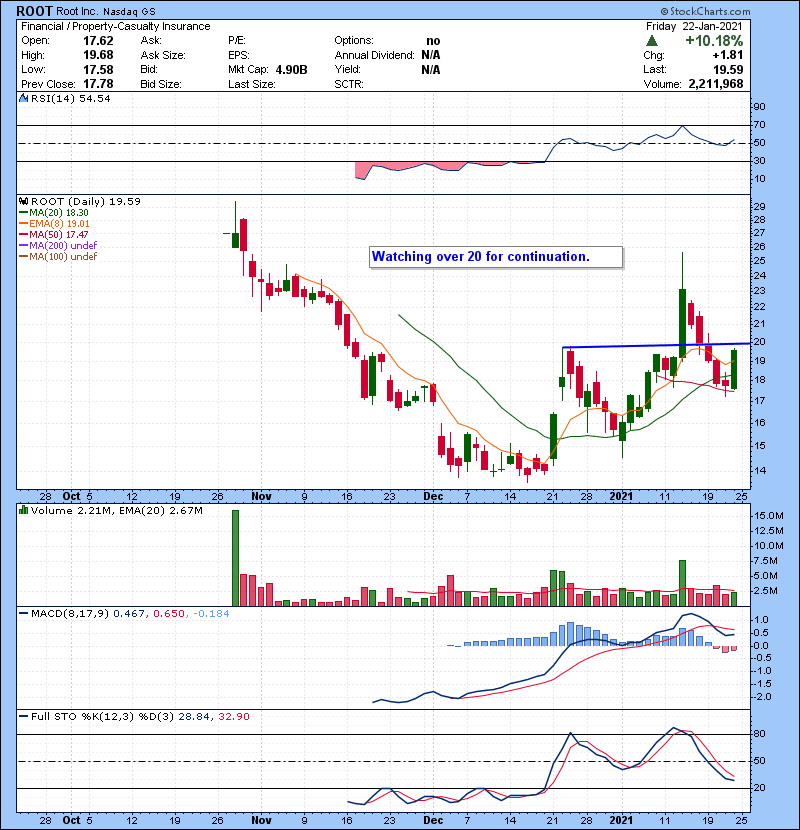
Task: Click the RSI(14) 54.54 legend label
Action: [x=70, y=98]
